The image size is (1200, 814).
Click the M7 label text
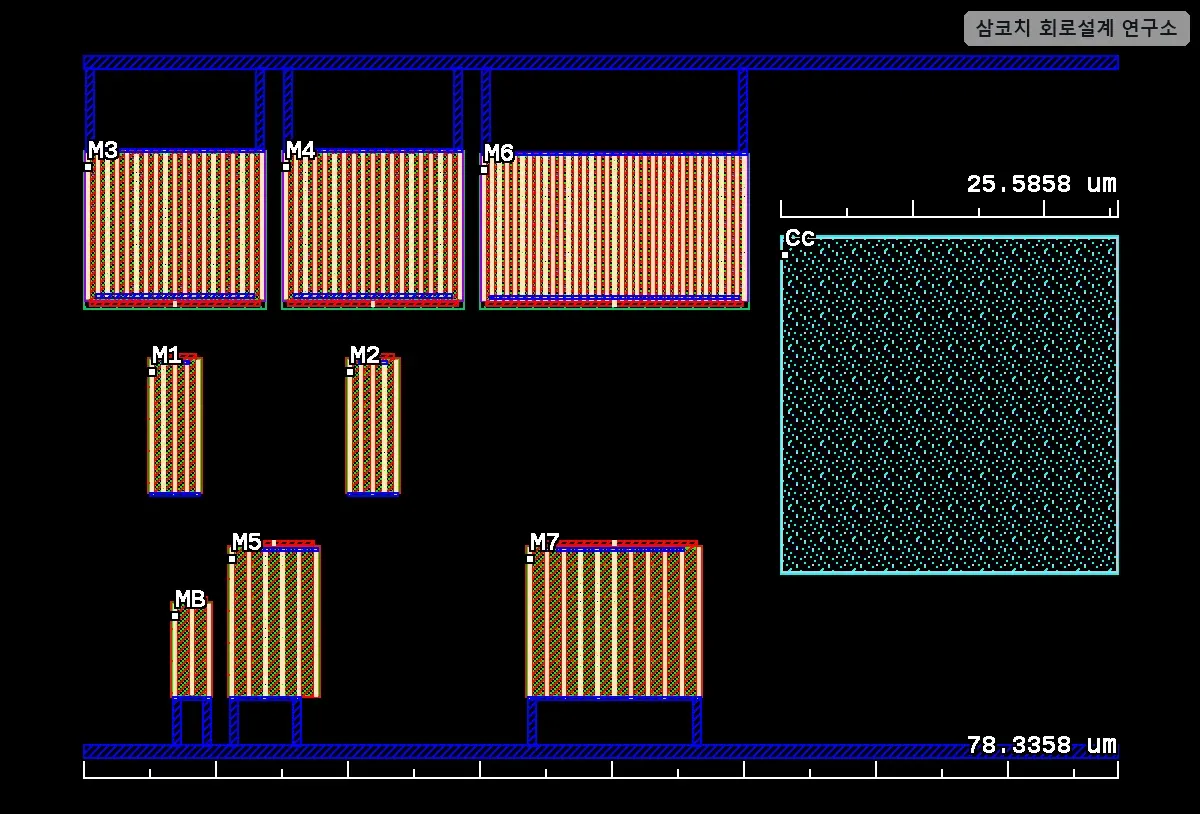click(x=545, y=543)
